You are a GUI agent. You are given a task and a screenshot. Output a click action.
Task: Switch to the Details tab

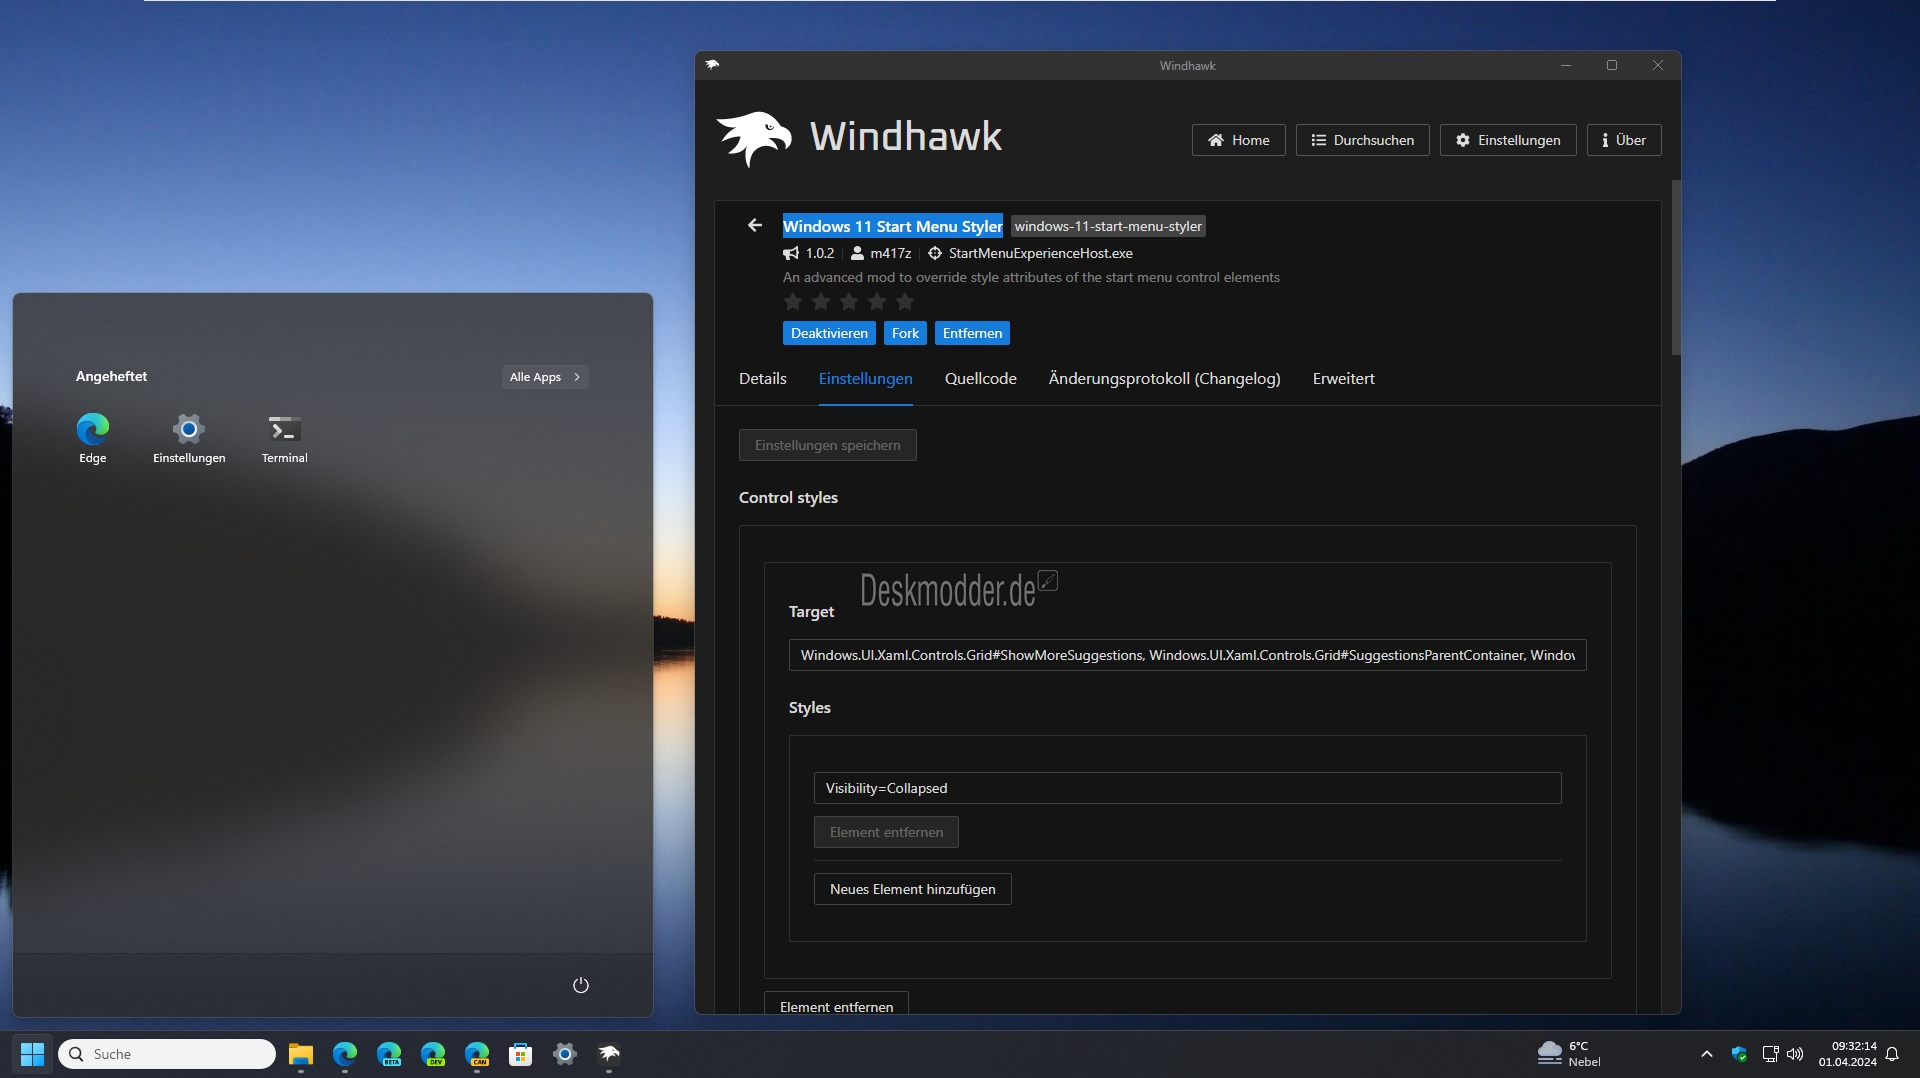pos(763,379)
